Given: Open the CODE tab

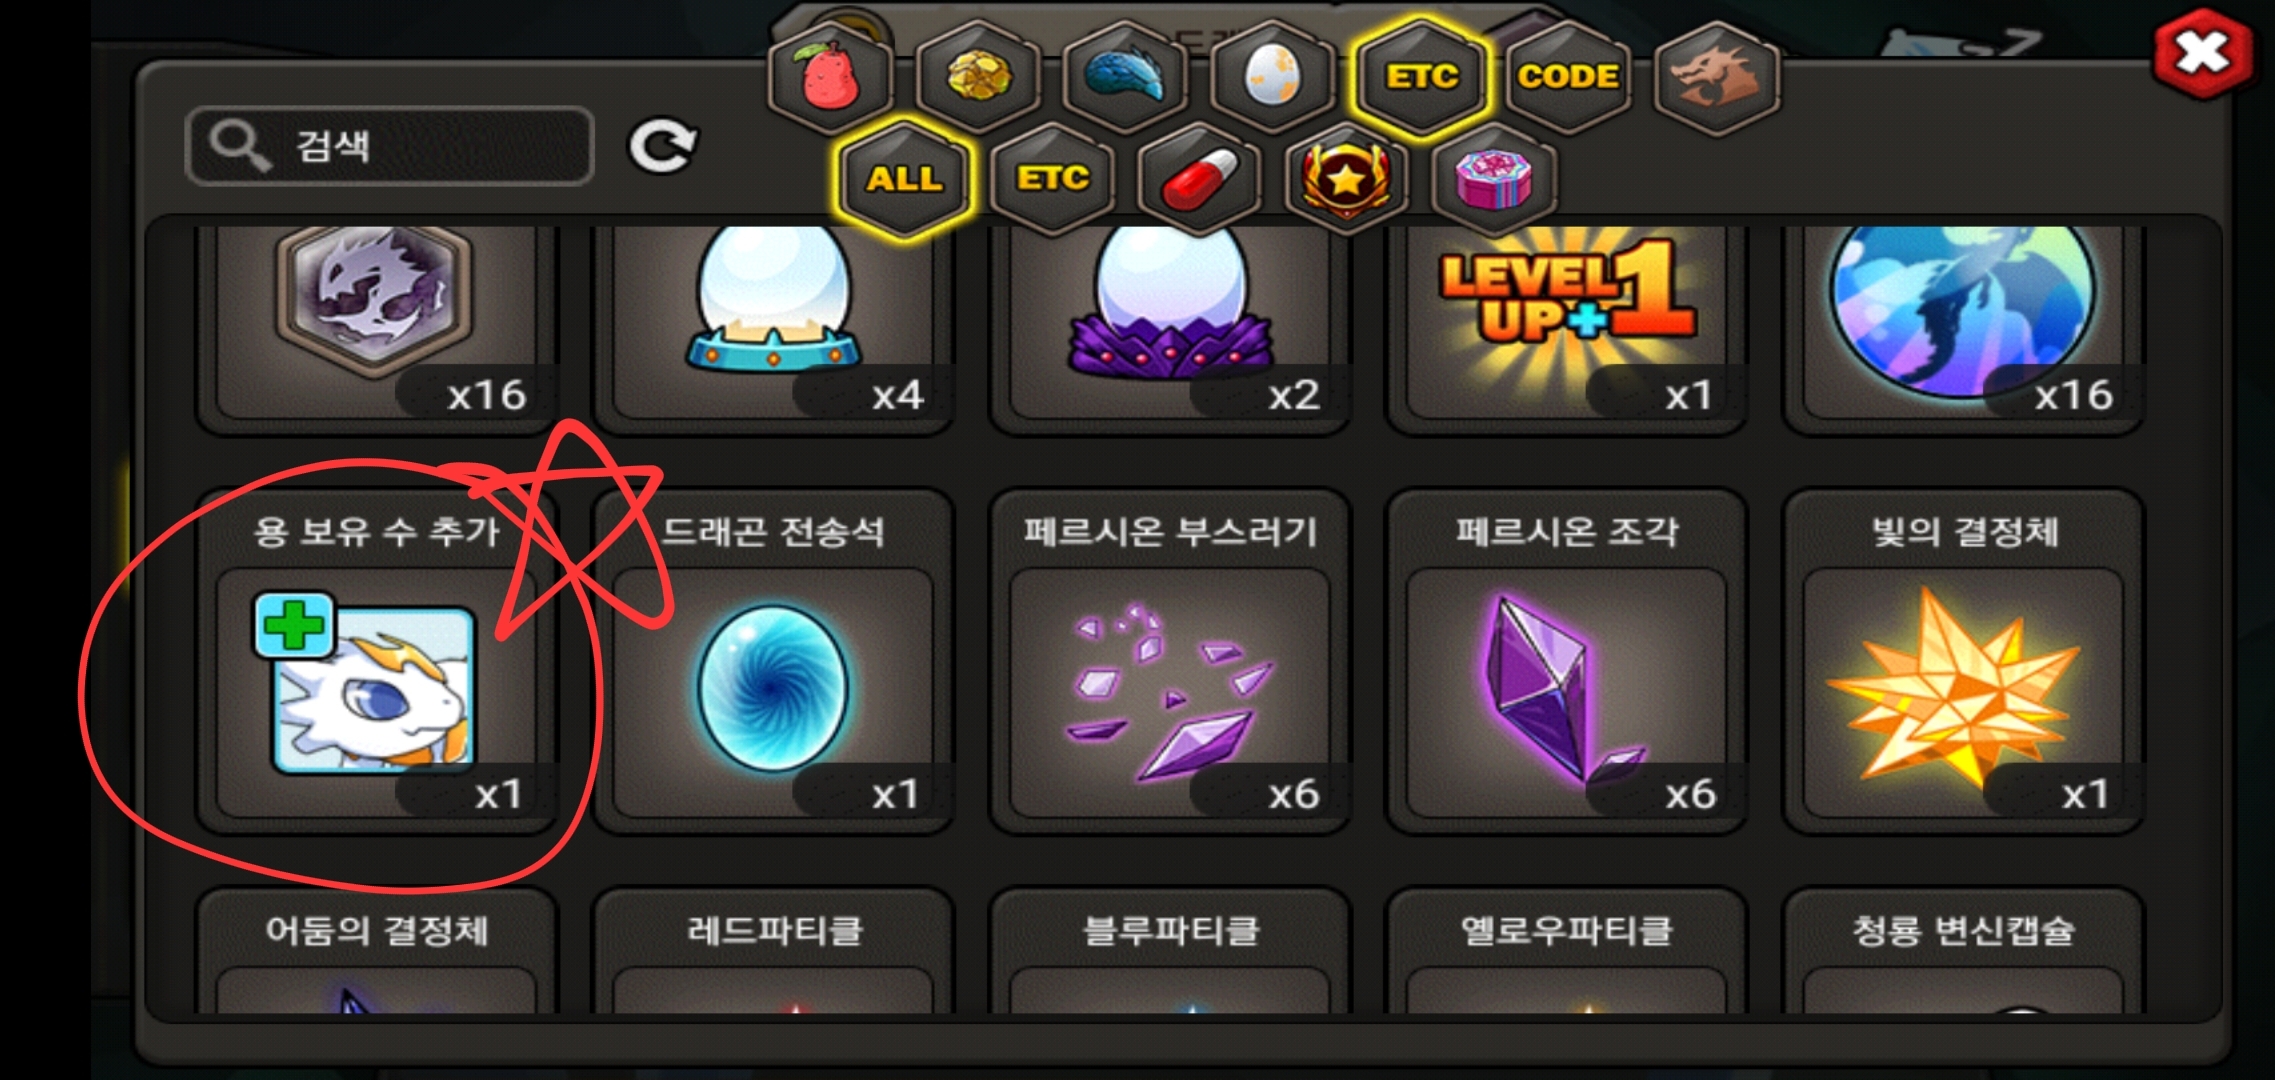Looking at the screenshot, I should point(1568,76).
